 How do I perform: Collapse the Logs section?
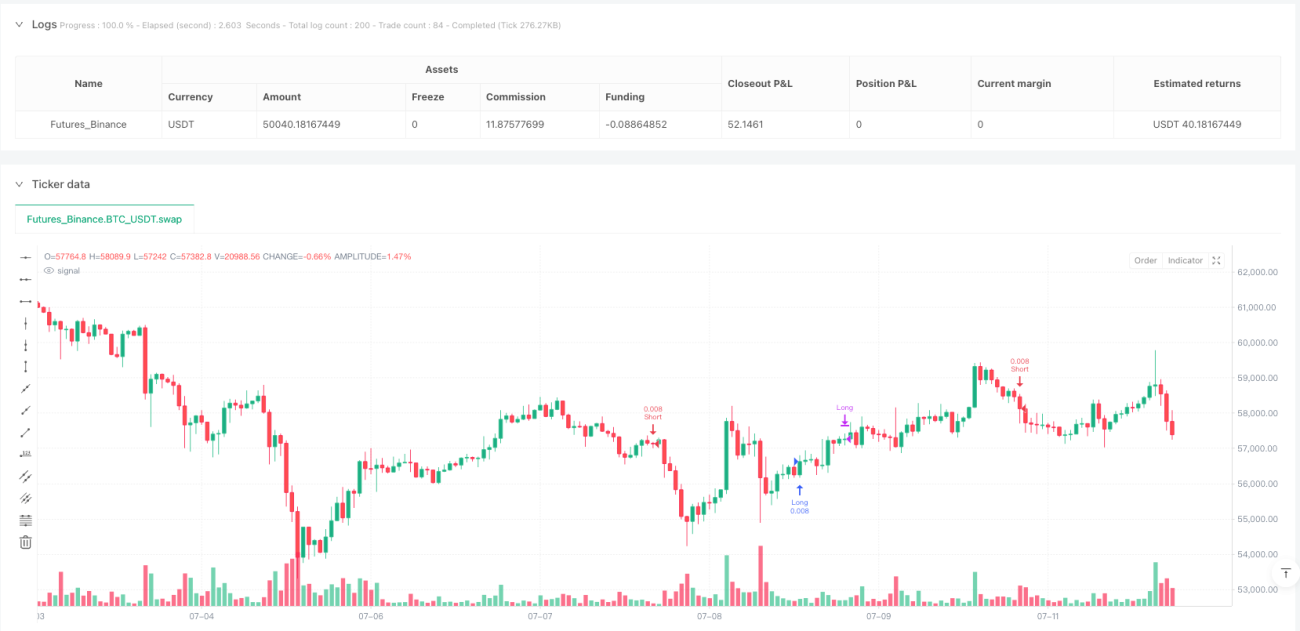19,24
